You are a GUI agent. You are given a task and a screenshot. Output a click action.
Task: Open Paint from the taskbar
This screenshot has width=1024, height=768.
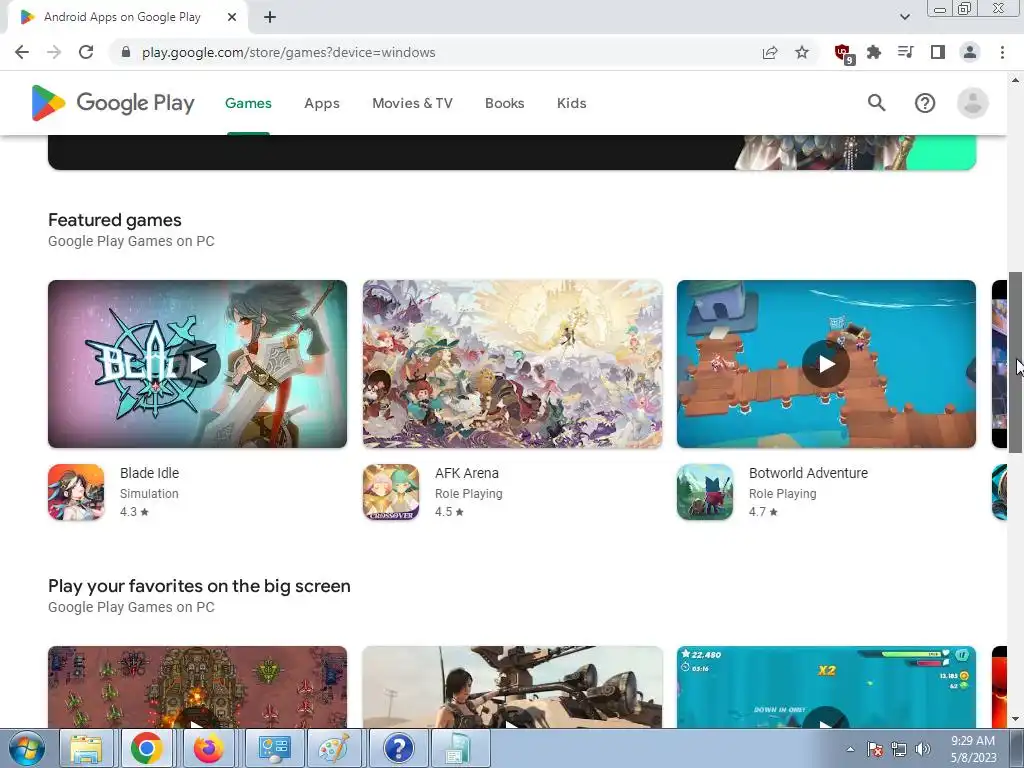[x=333, y=748]
